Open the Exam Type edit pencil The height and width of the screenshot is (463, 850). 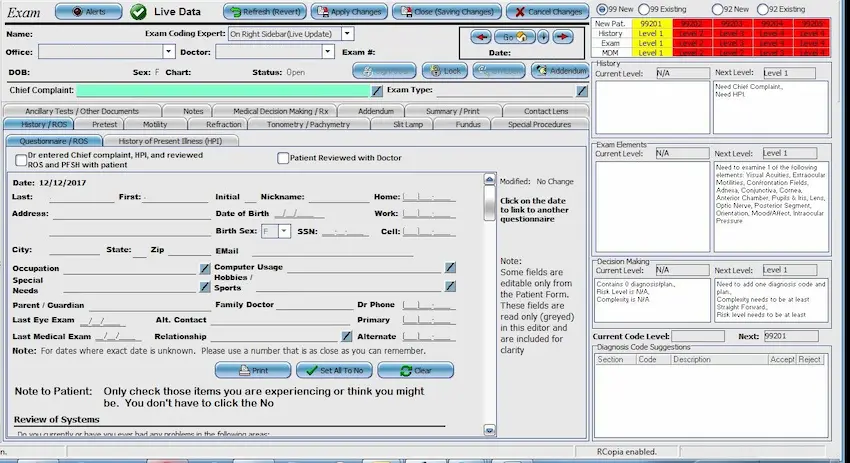582,91
